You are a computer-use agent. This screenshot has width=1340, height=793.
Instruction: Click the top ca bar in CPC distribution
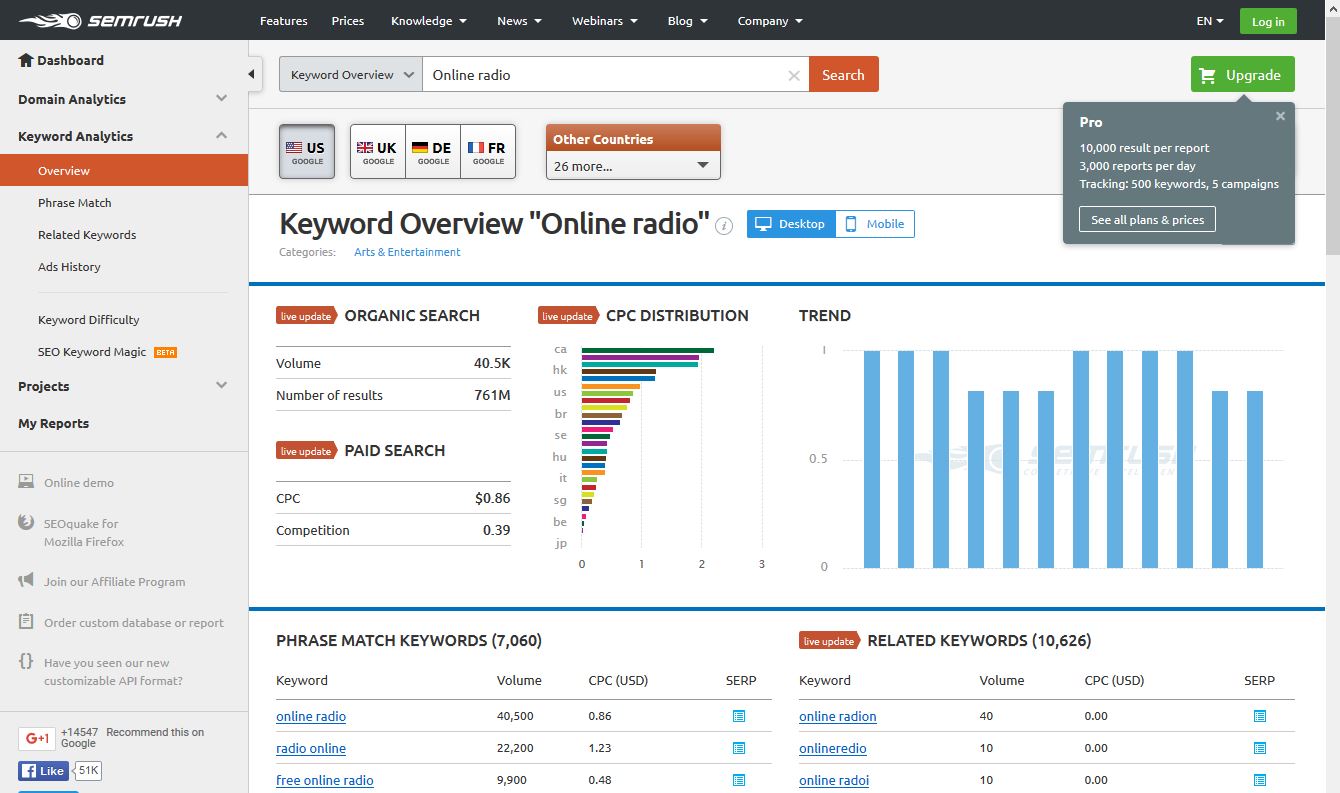(x=648, y=350)
